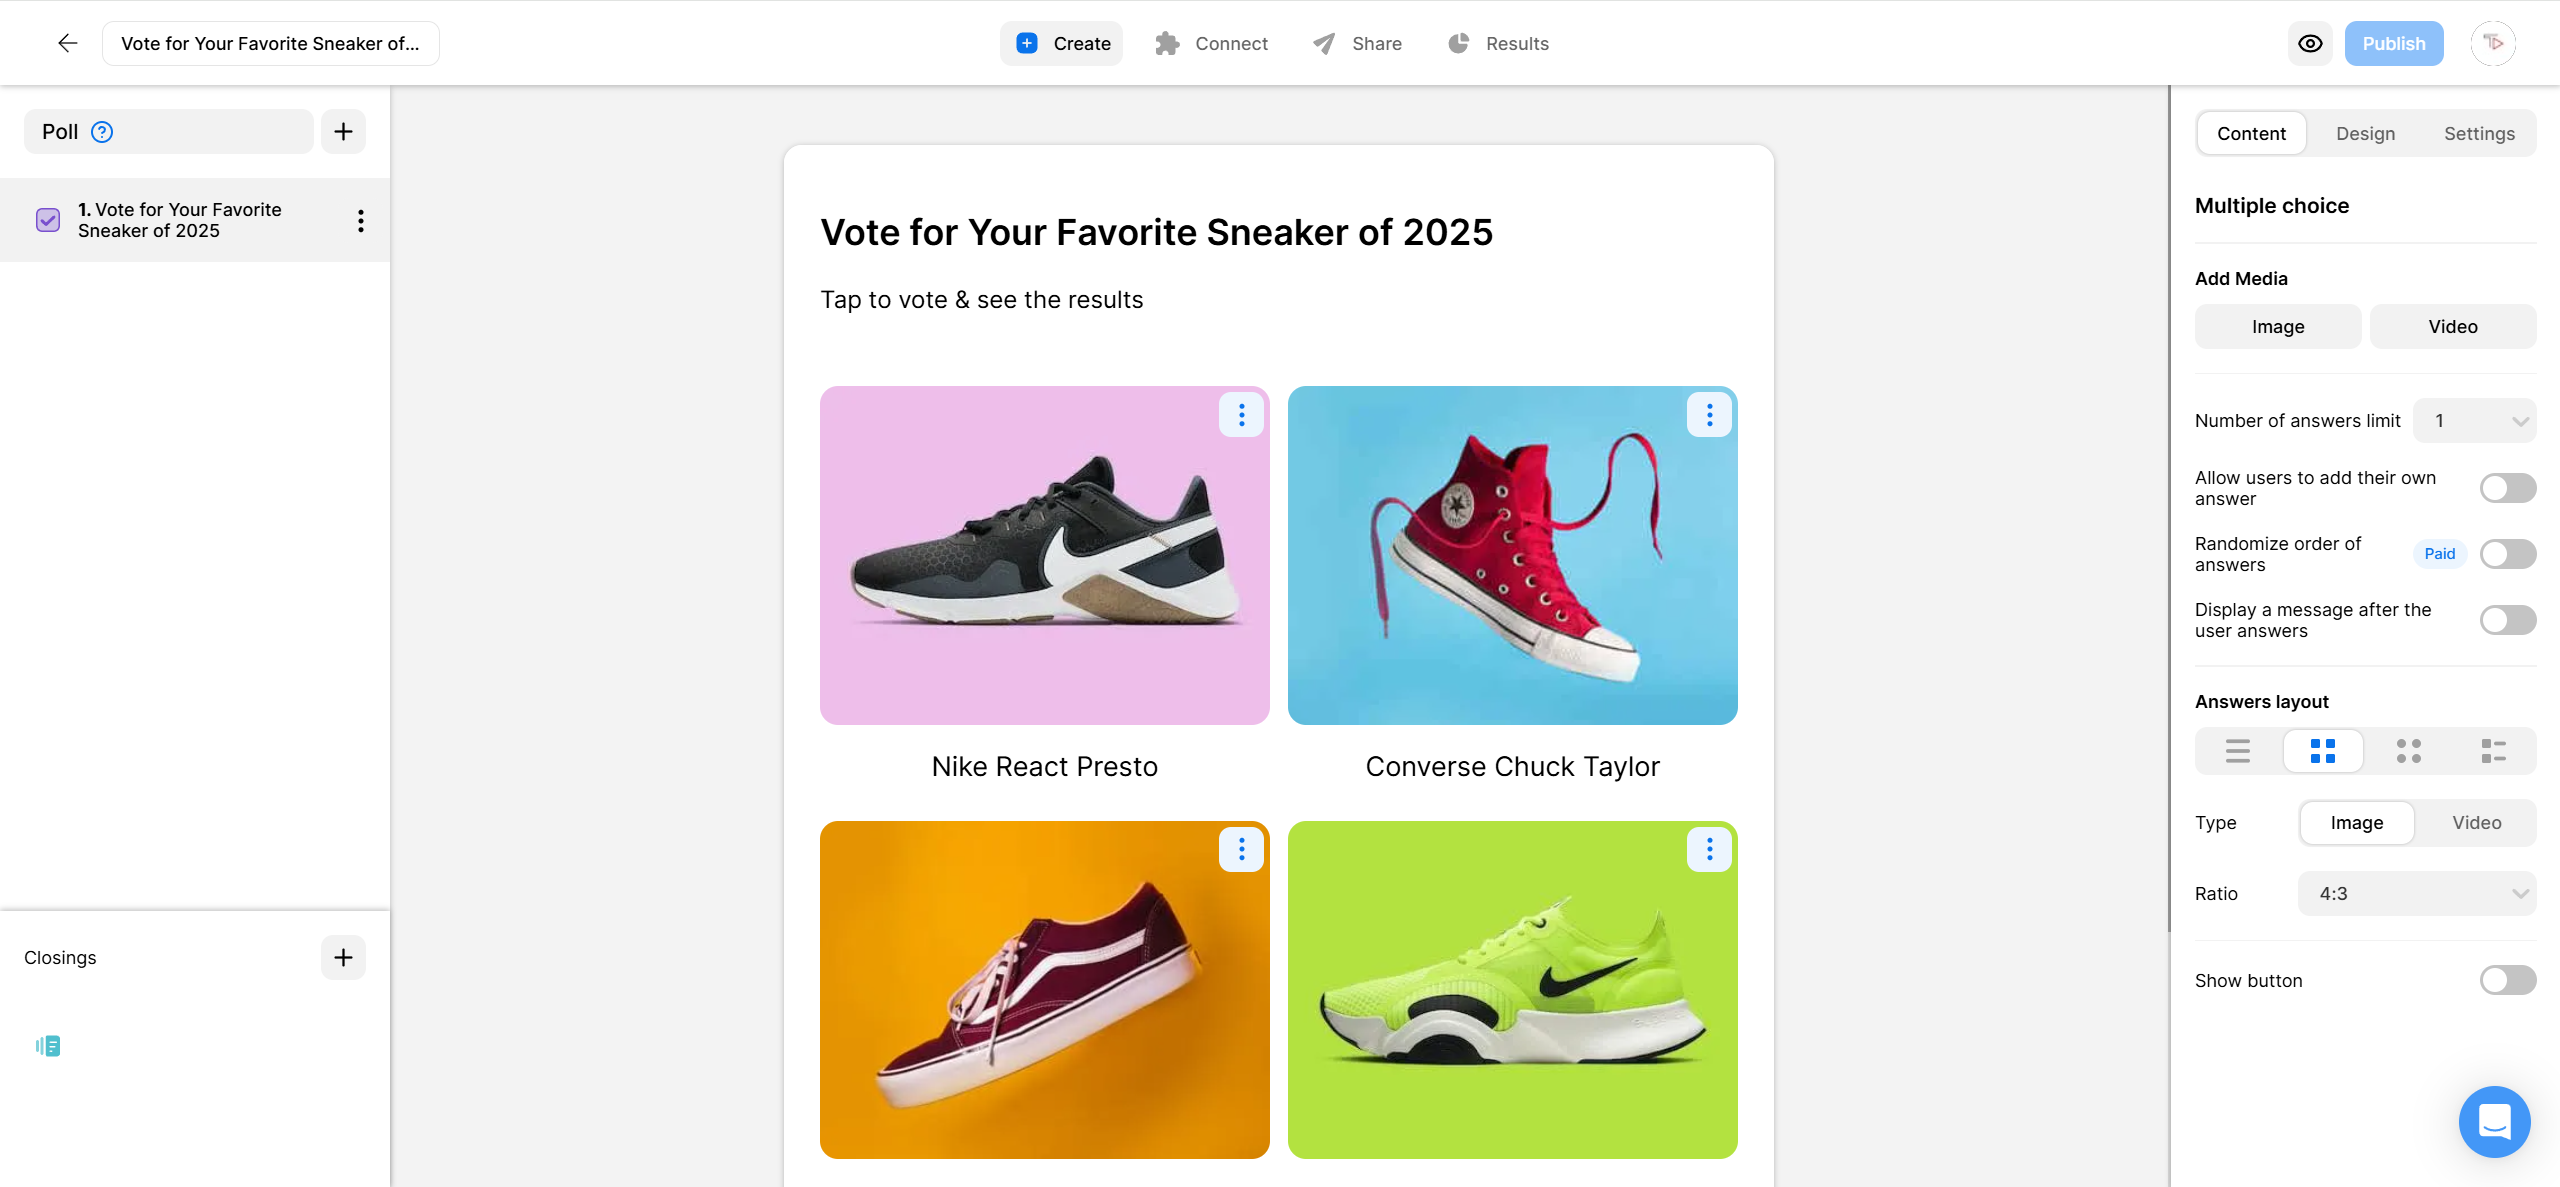Add a new closing with the plus button

pos(343,957)
